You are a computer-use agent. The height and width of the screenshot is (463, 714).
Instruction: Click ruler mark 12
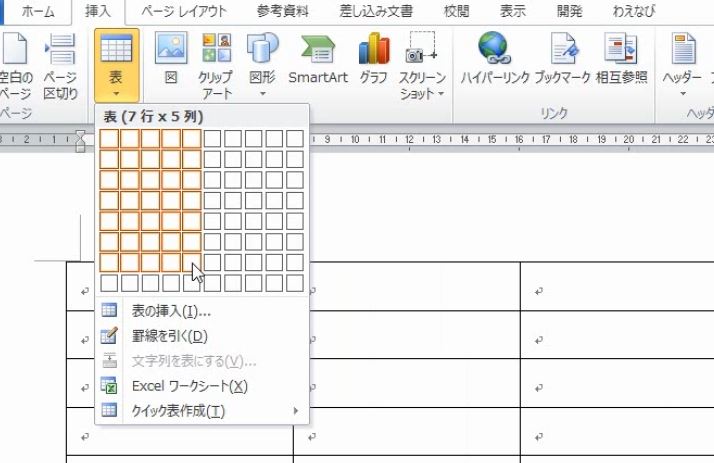[409, 139]
